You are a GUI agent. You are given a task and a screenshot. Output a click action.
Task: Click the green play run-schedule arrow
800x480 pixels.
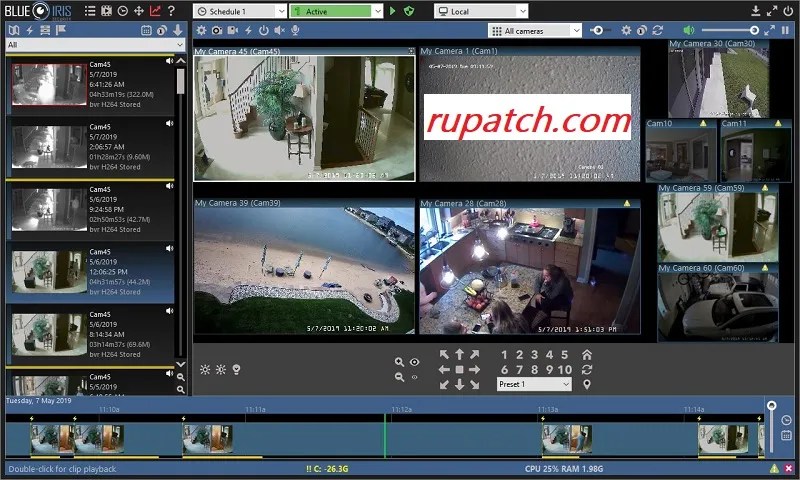point(392,11)
